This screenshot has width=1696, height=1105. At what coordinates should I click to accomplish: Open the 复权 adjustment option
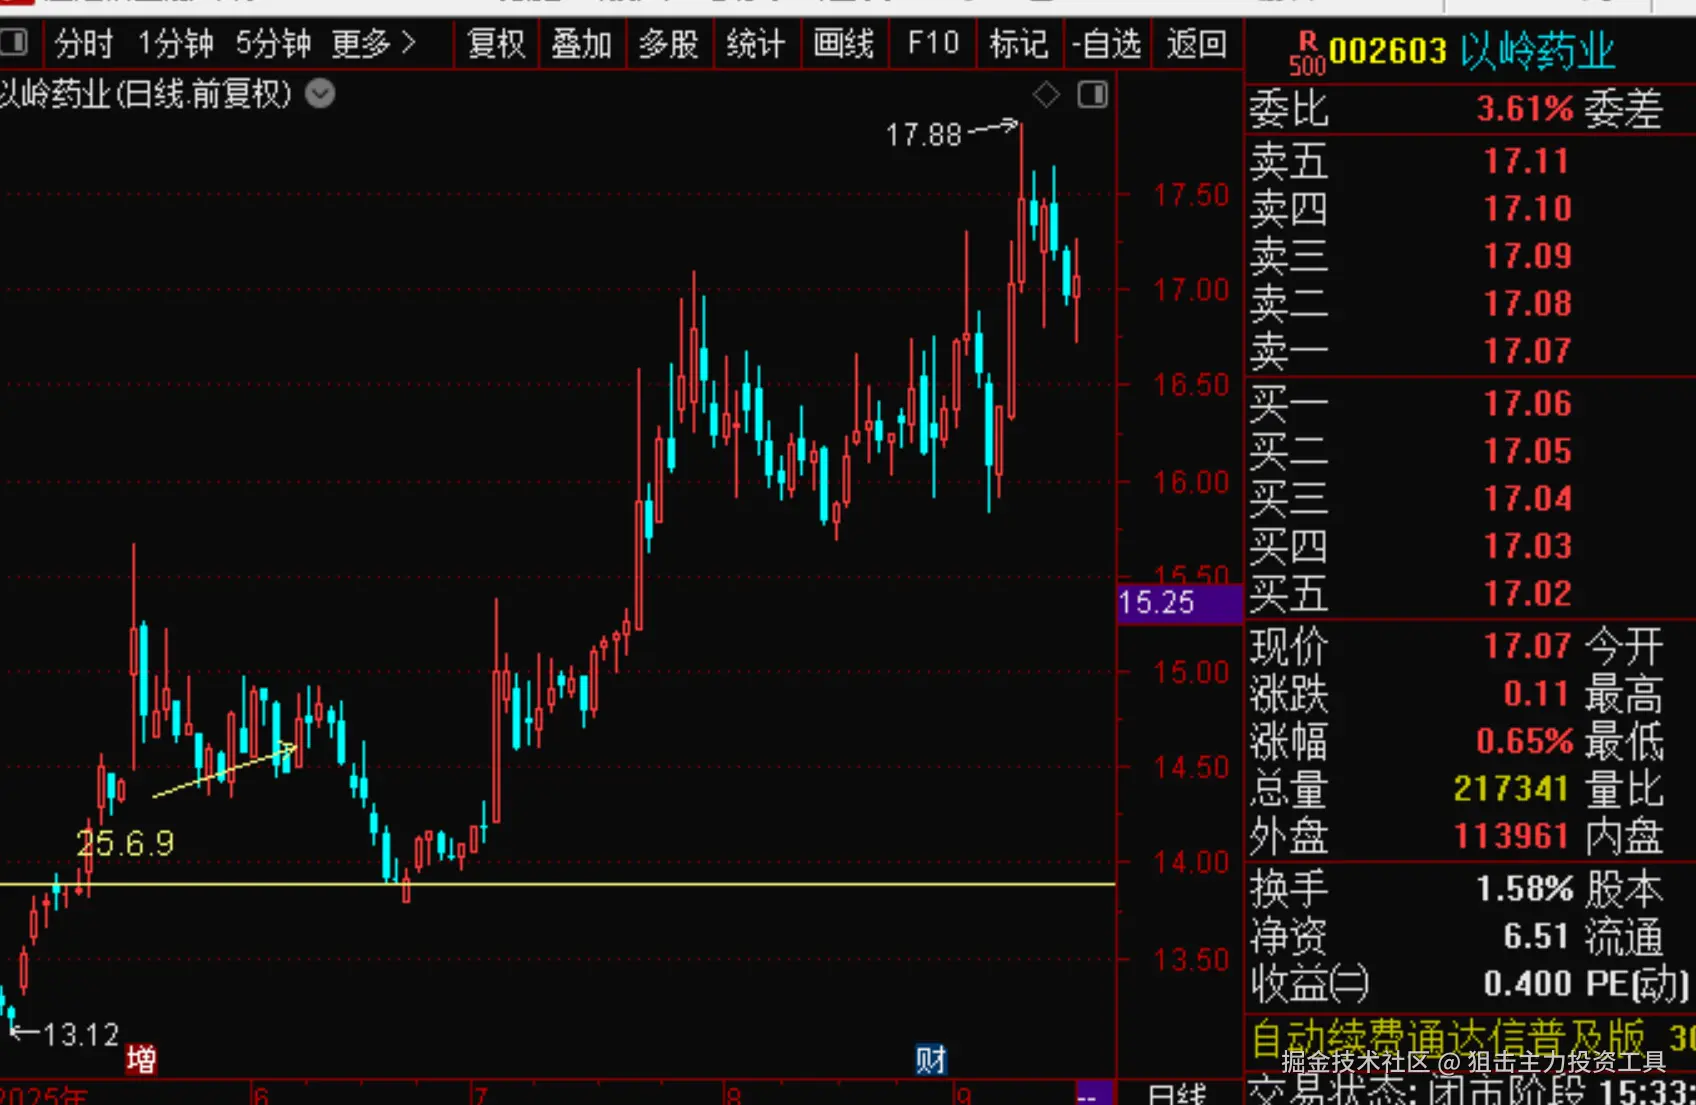496,44
